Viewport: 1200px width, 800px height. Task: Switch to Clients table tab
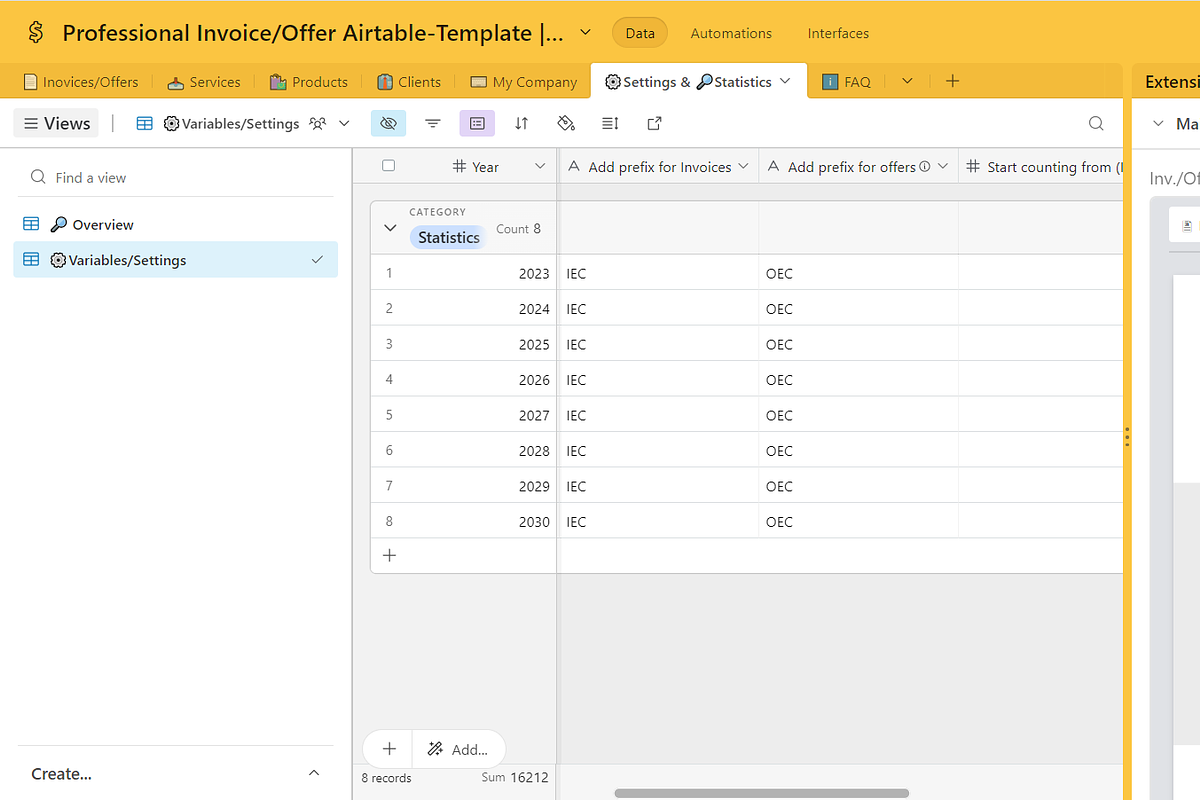[409, 82]
